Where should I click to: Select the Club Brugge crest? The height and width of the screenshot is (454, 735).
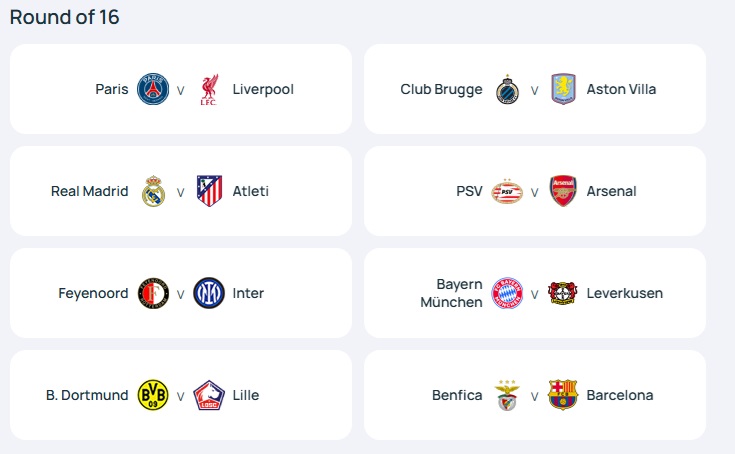[x=507, y=89]
